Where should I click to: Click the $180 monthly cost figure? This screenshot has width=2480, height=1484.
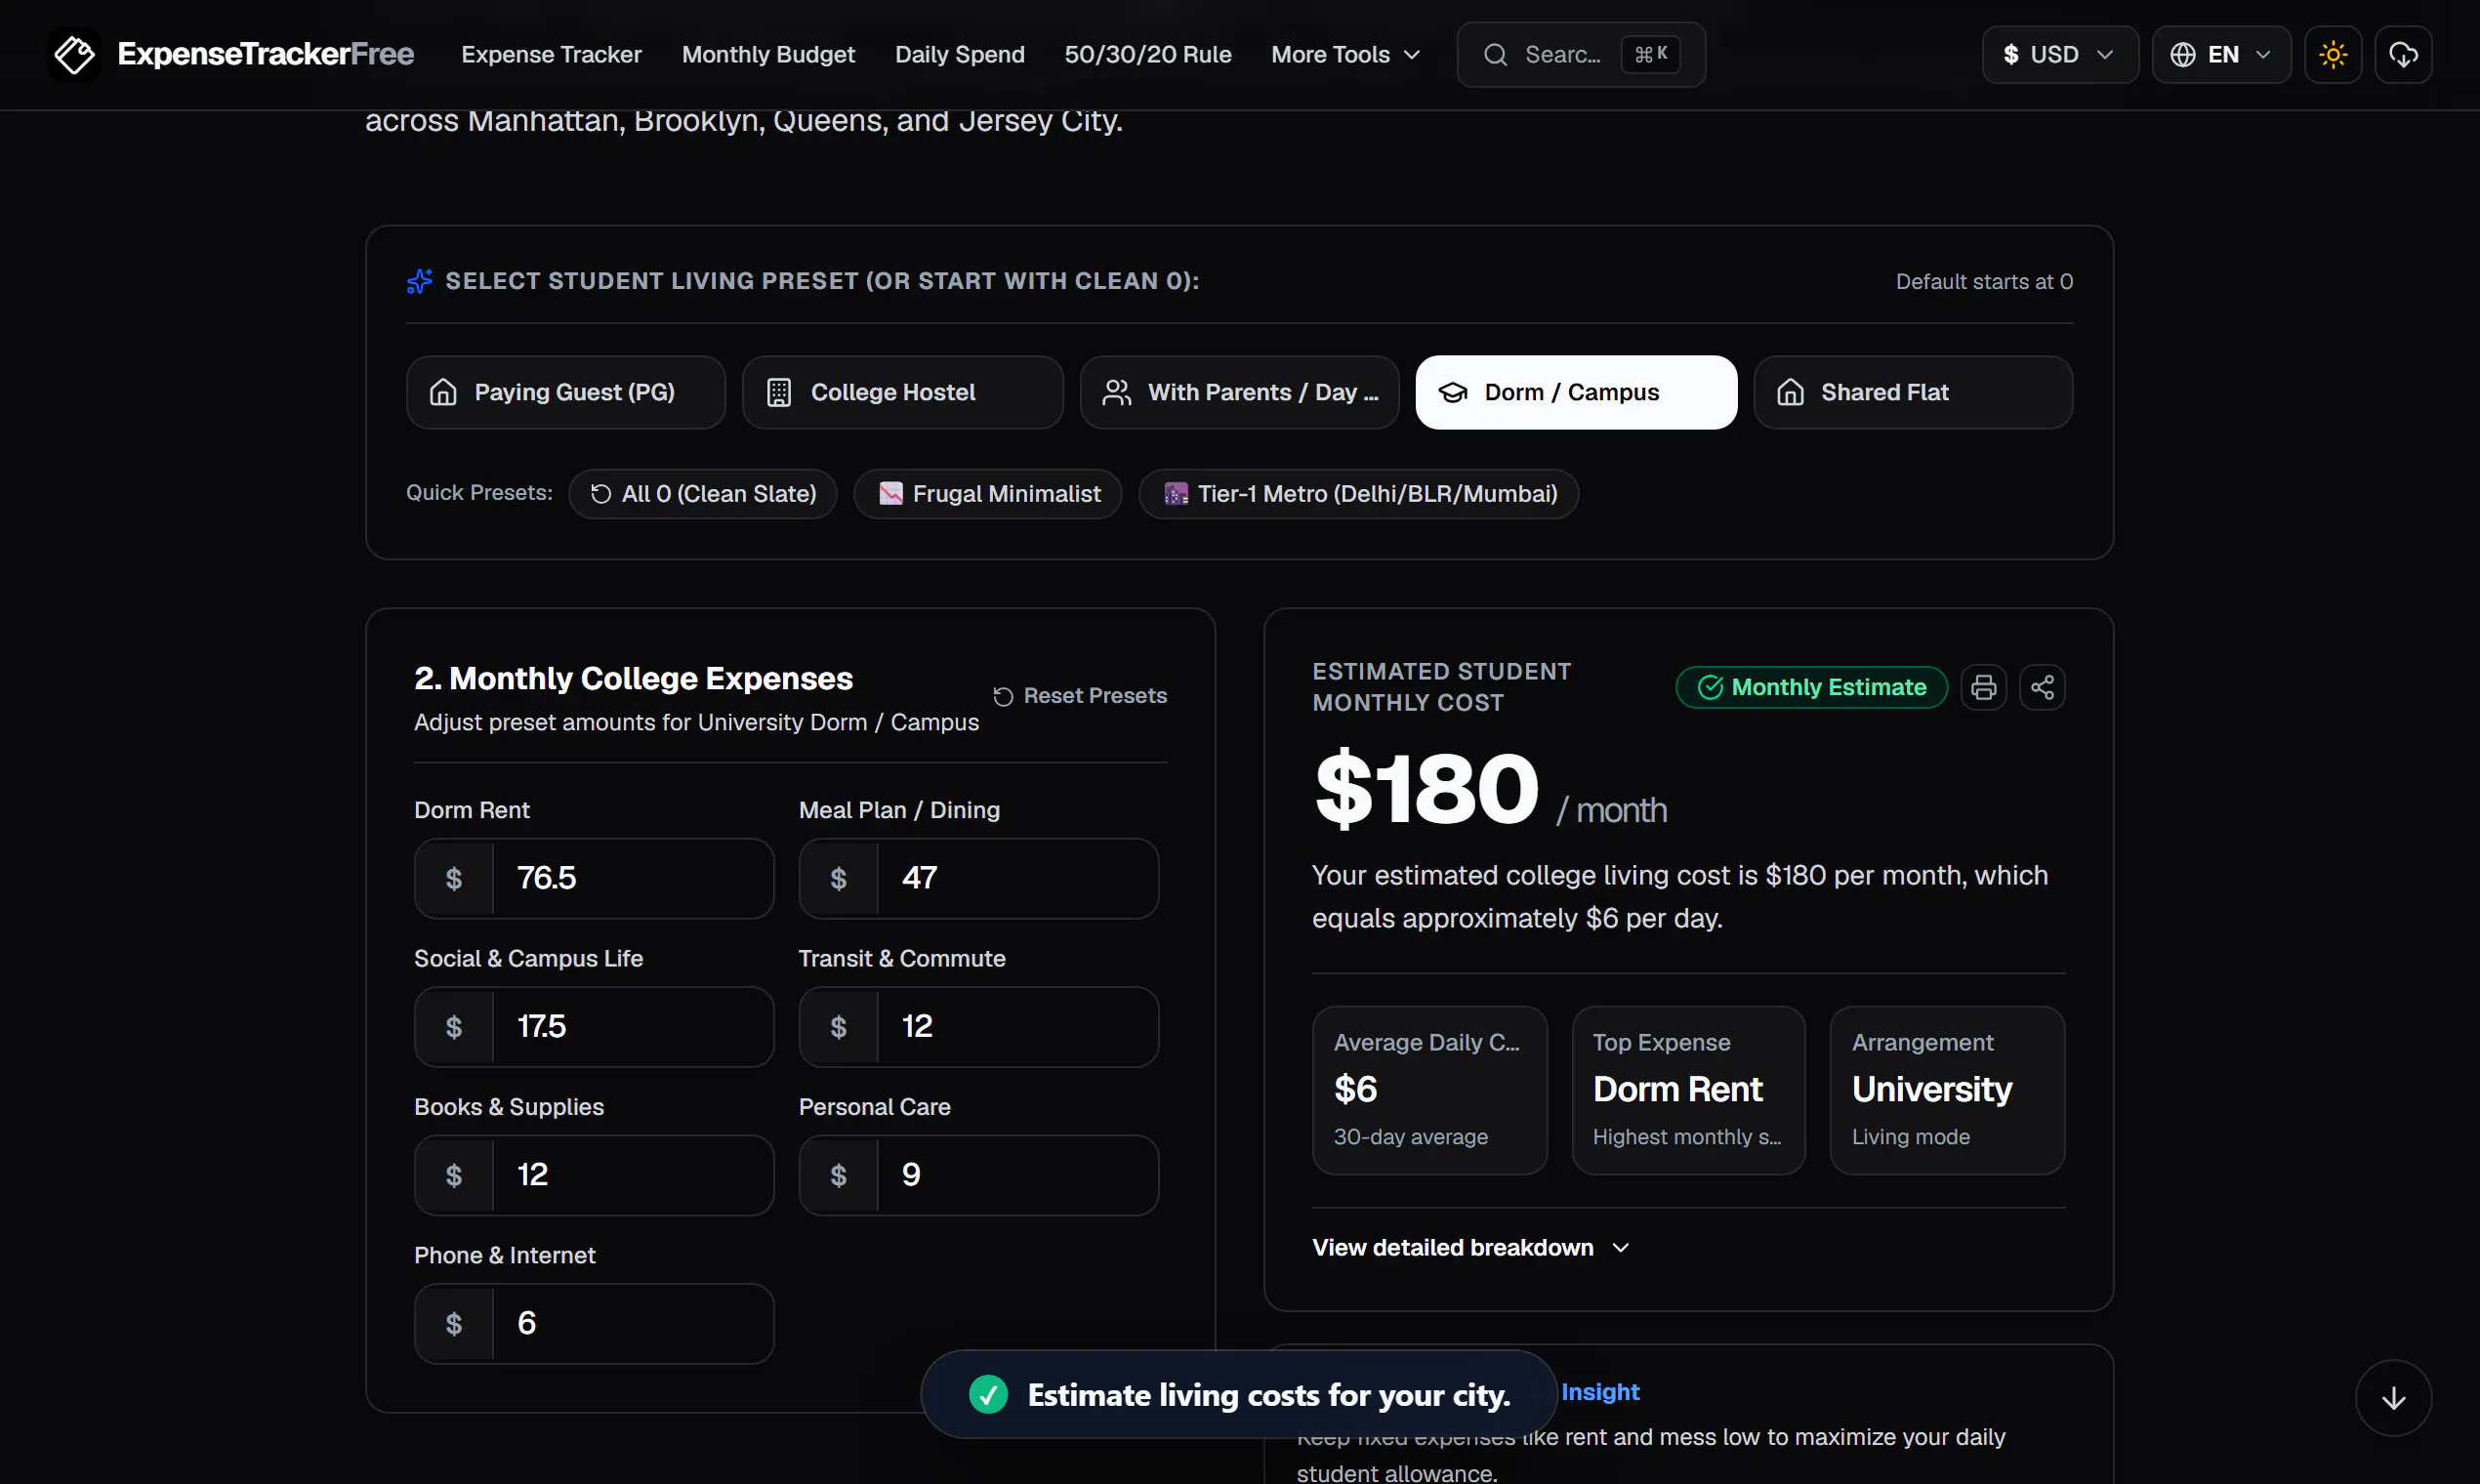click(x=1427, y=789)
